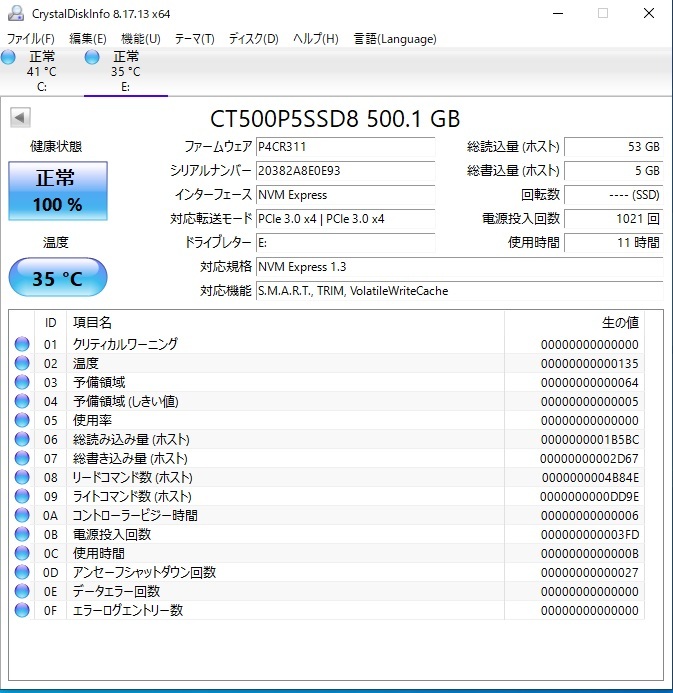Click the power on count value 1021 回
Viewport: 673px width, 693px height.
(614, 219)
